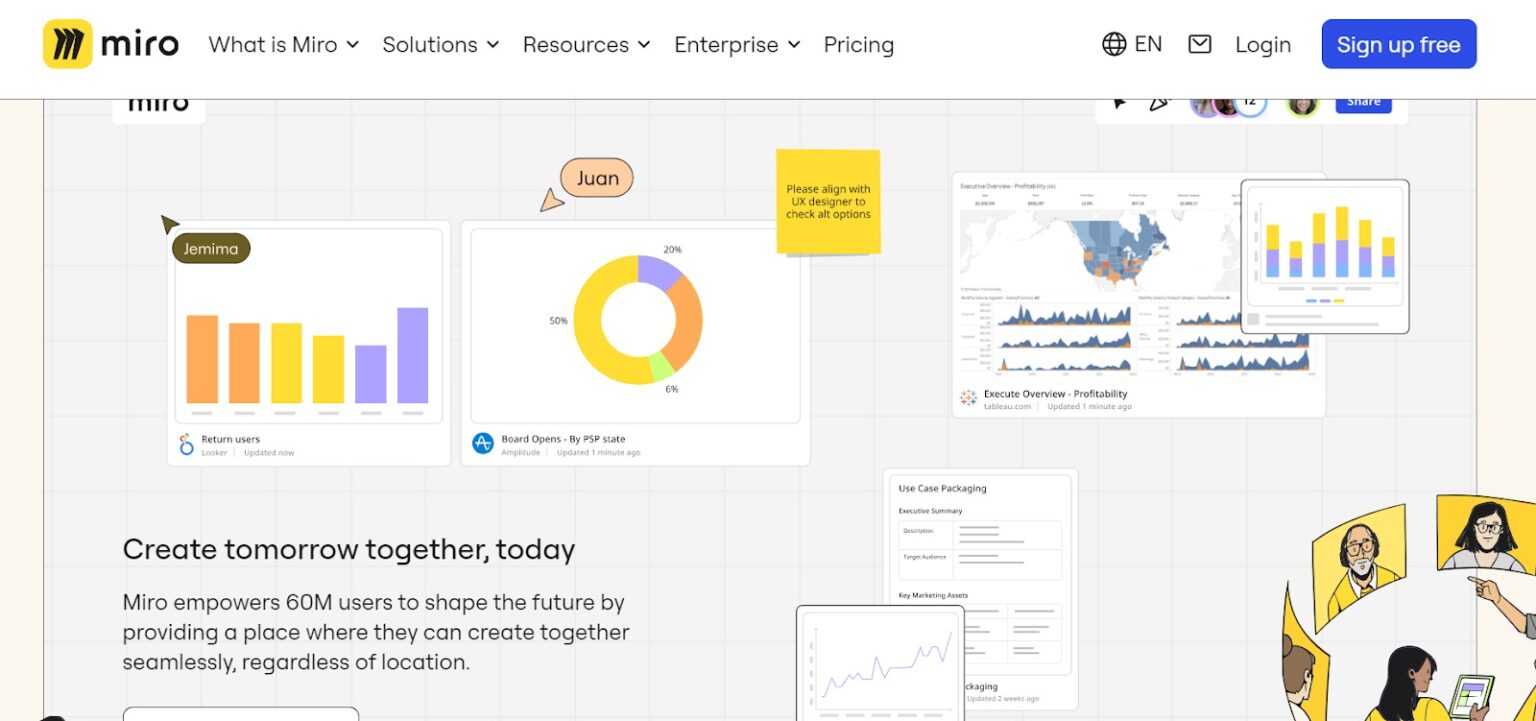The image size is (1536, 721).
Task: Click the yellow sticky note
Action: click(x=828, y=201)
